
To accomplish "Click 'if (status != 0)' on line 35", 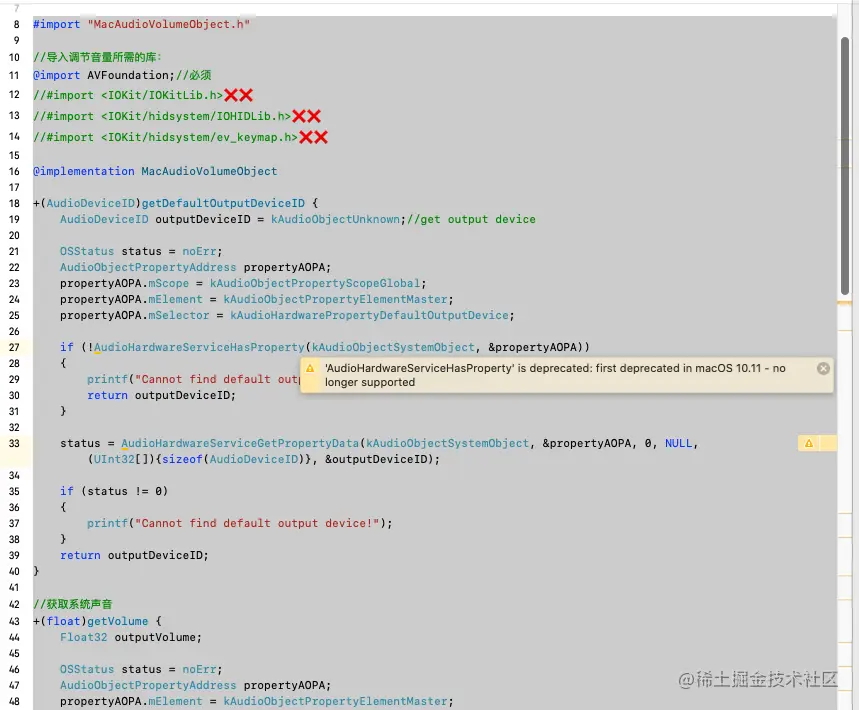I will [114, 491].
